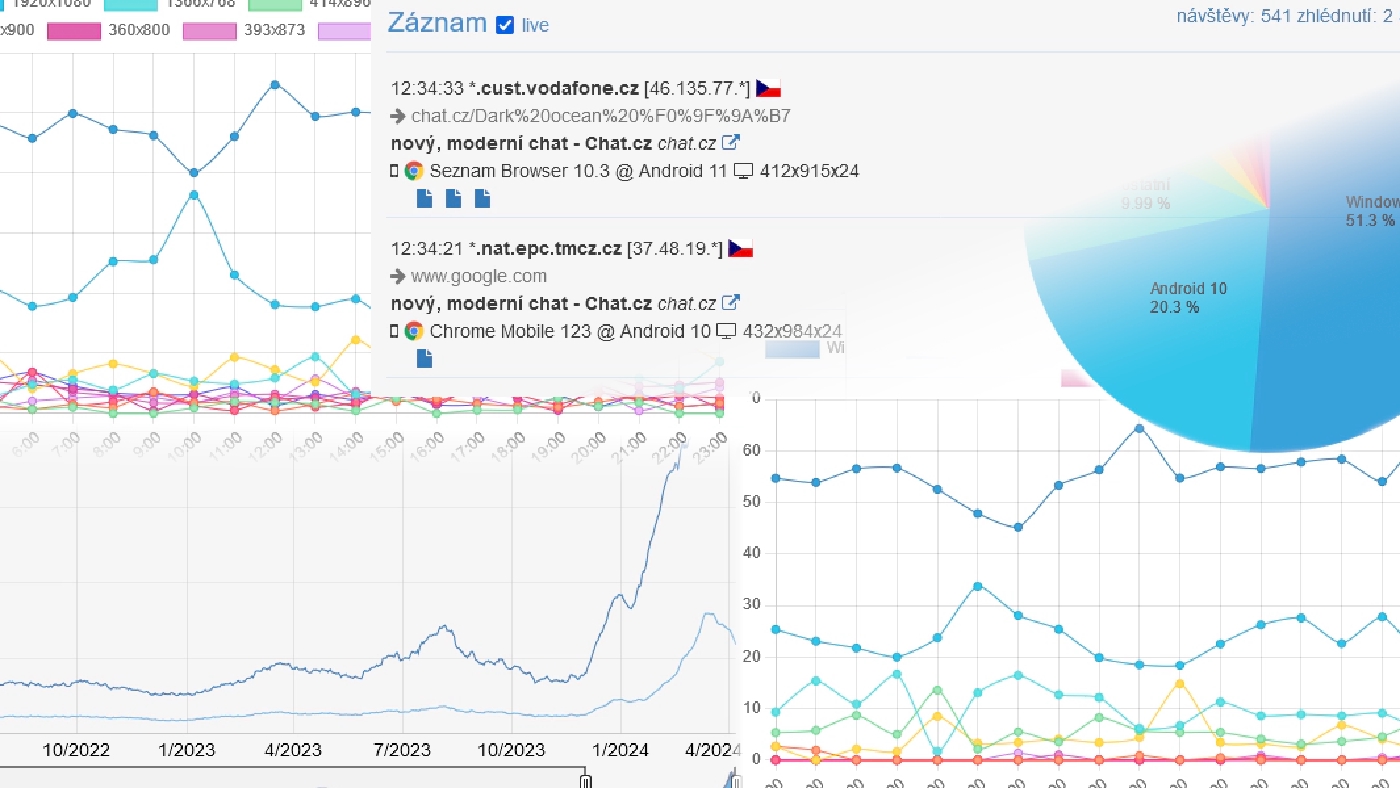Click the page title in the 12:34:21 entry
The image size is (1400, 788).
click(x=521, y=303)
